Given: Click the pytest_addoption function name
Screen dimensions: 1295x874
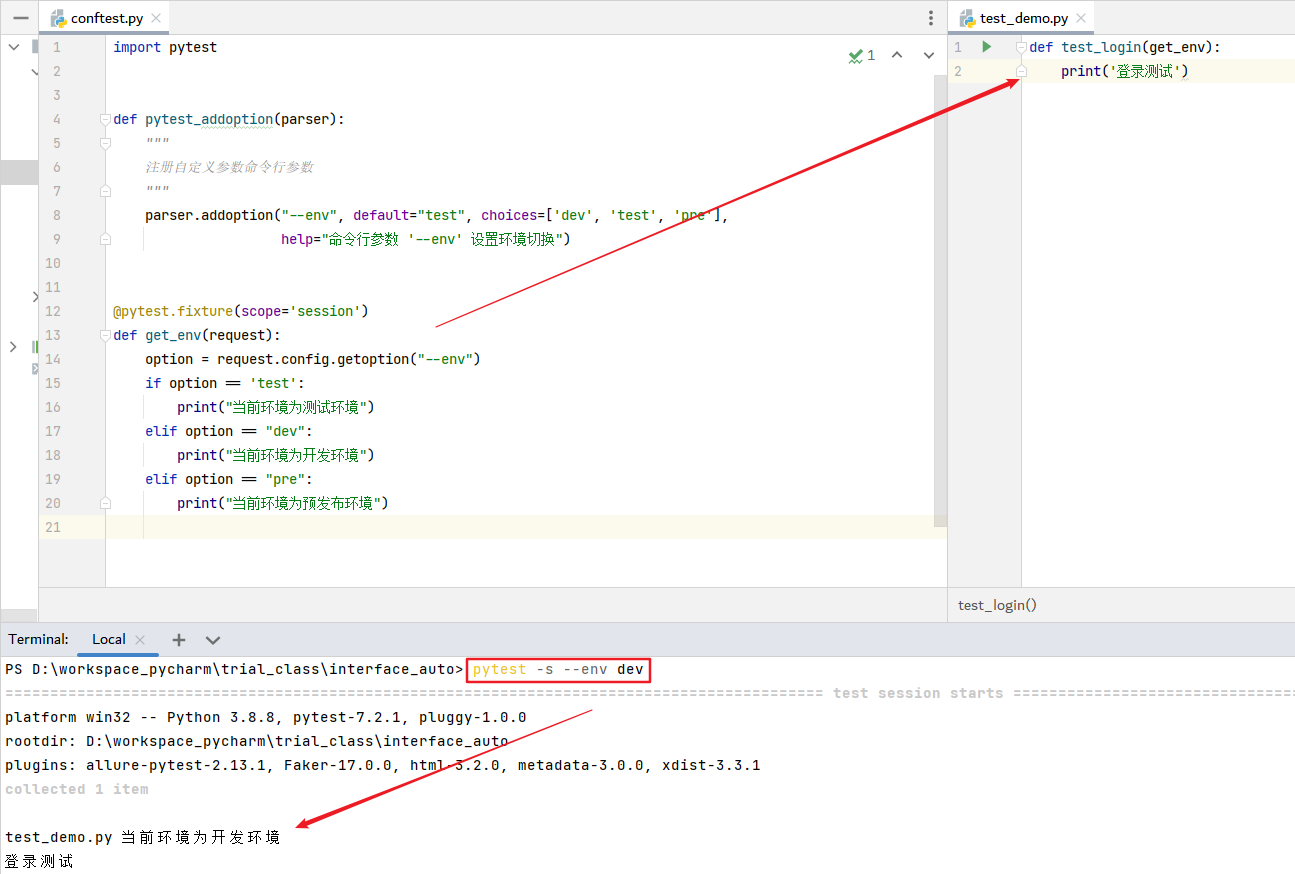Looking at the screenshot, I should 209,119.
